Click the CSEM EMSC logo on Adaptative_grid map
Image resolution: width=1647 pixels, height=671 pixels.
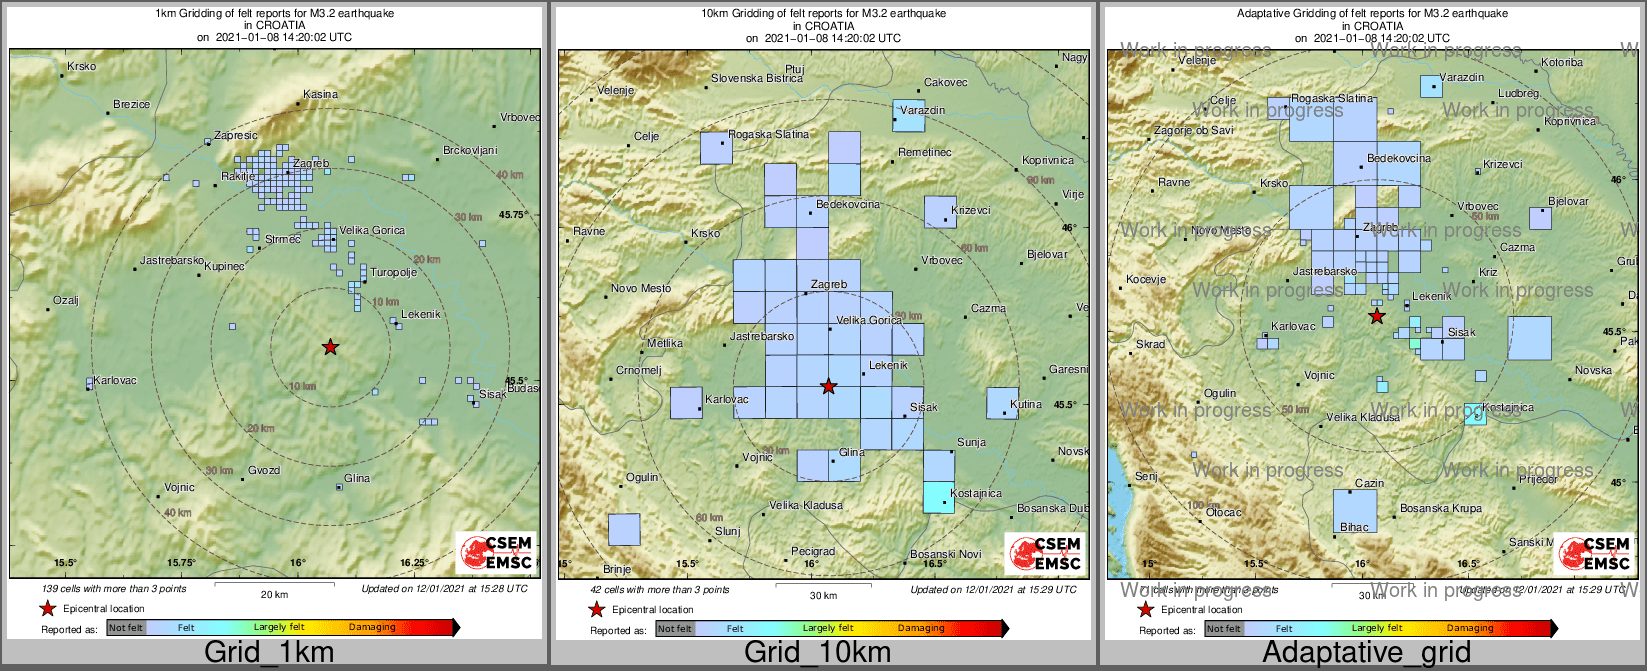coord(1594,554)
